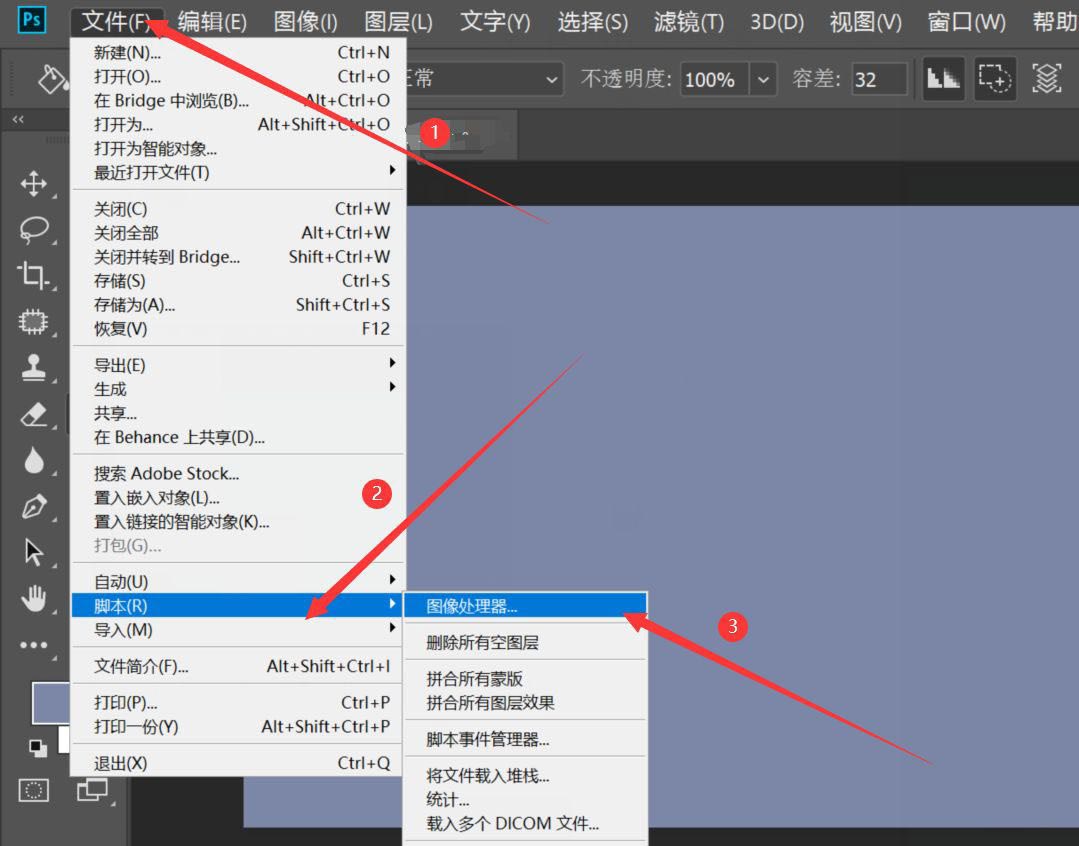Select 脚本(R) menu entry
Image resolution: width=1079 pixels, height=846 pixels.
pos(238,606)
